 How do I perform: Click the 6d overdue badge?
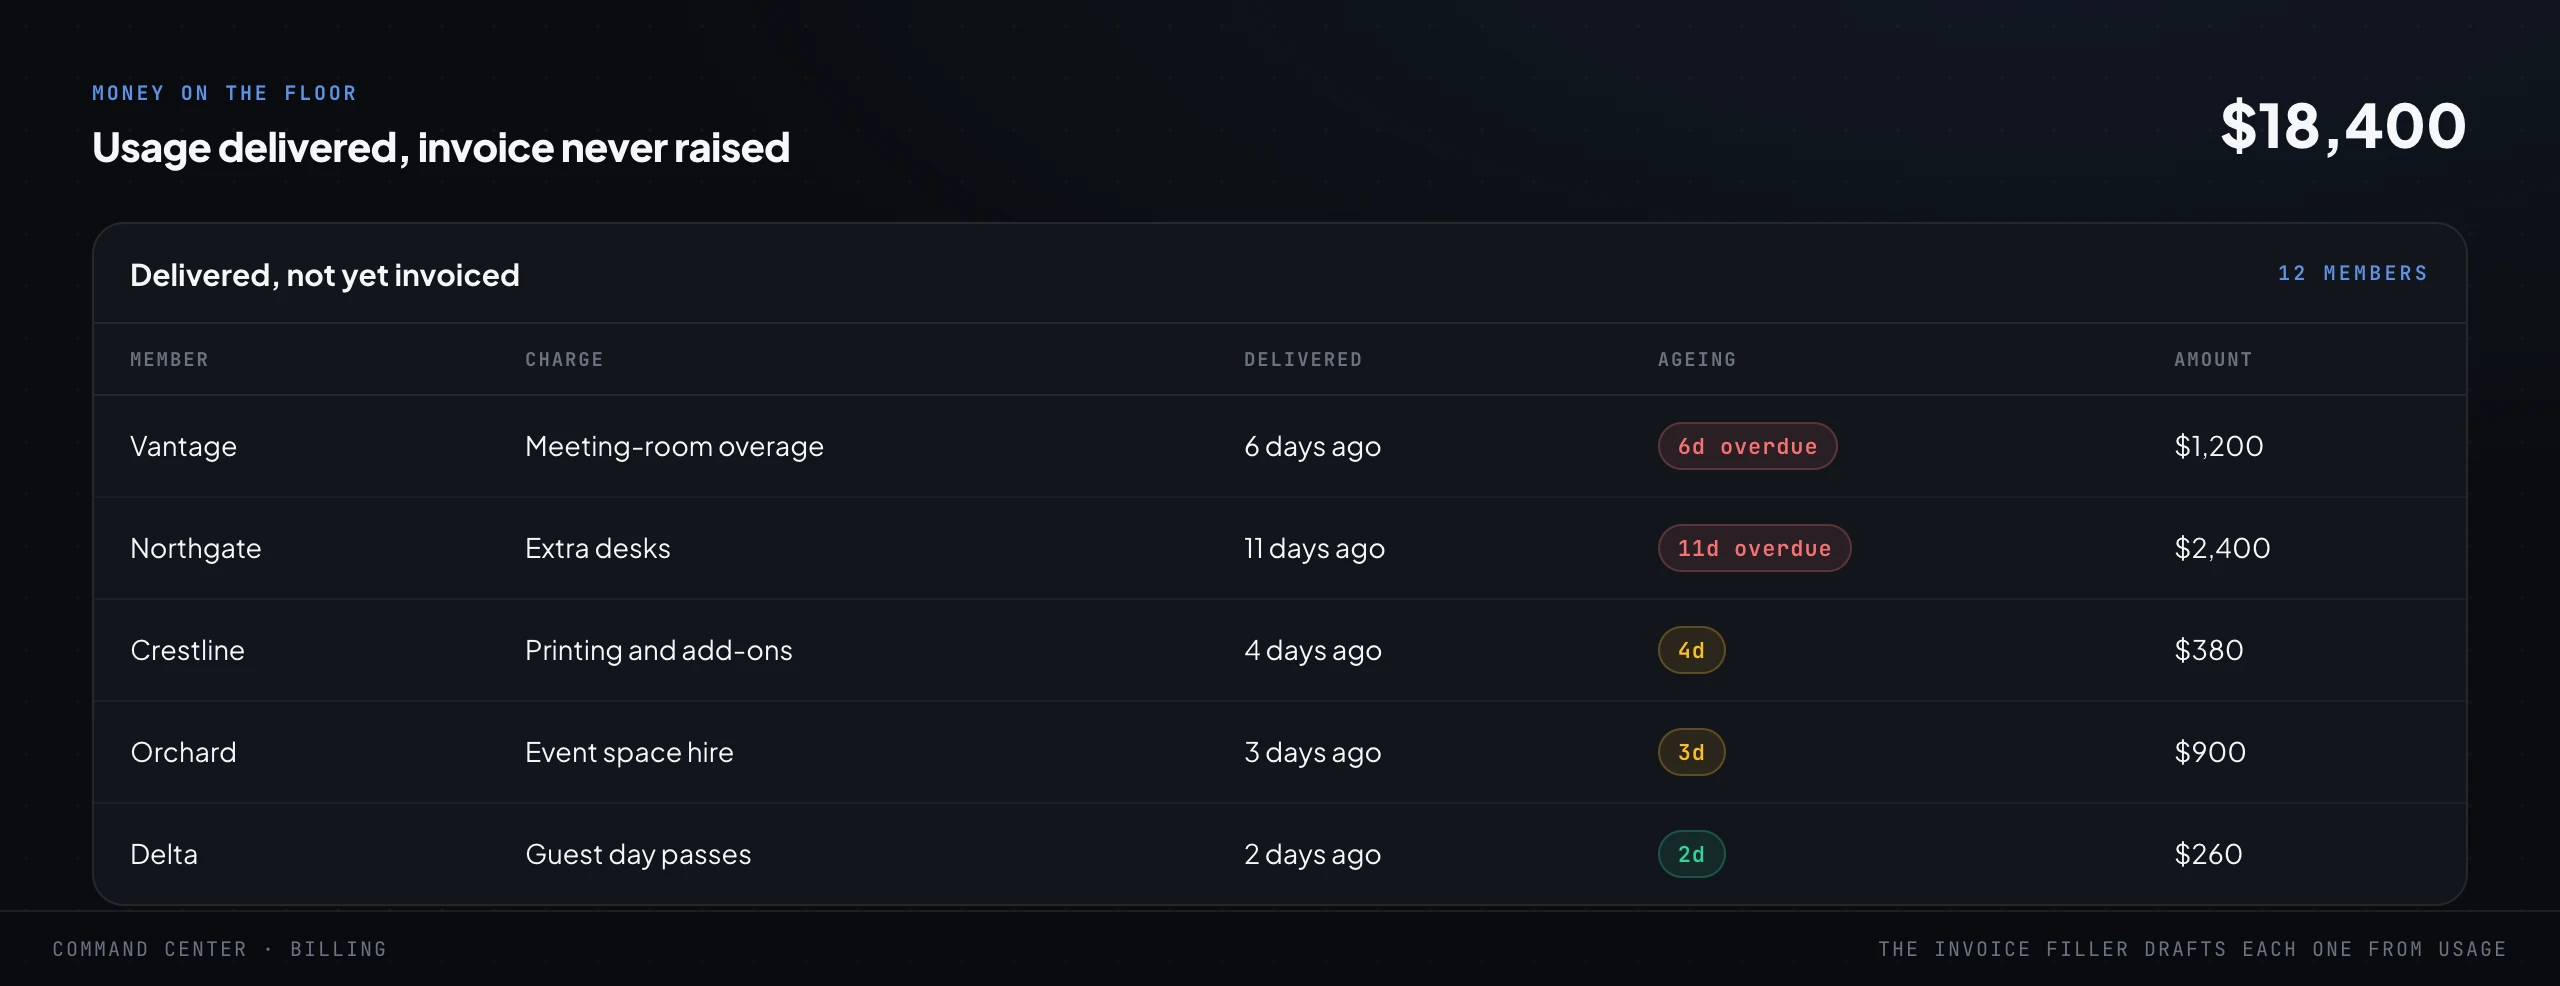coord(1747,446)
